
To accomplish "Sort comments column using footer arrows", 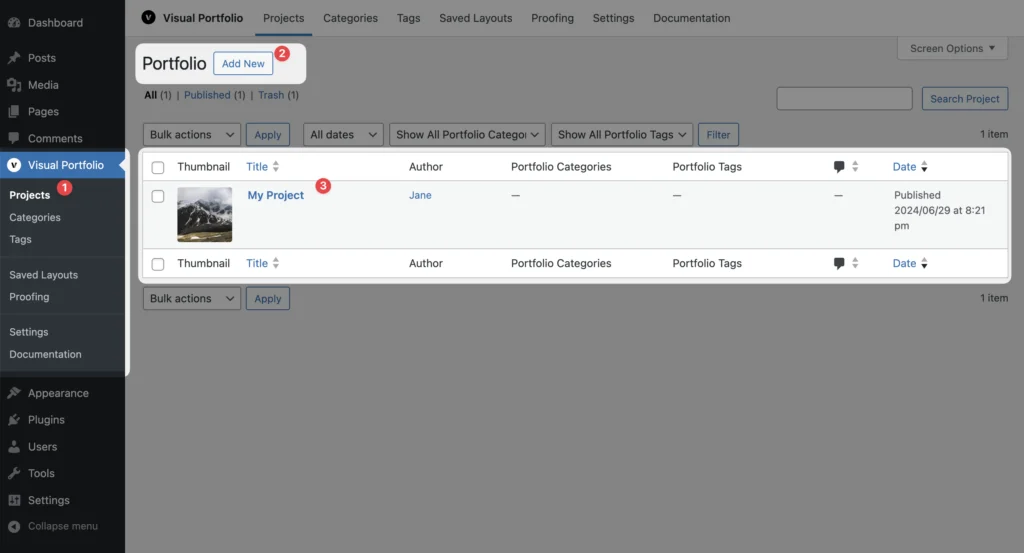I will pos(855,263).
